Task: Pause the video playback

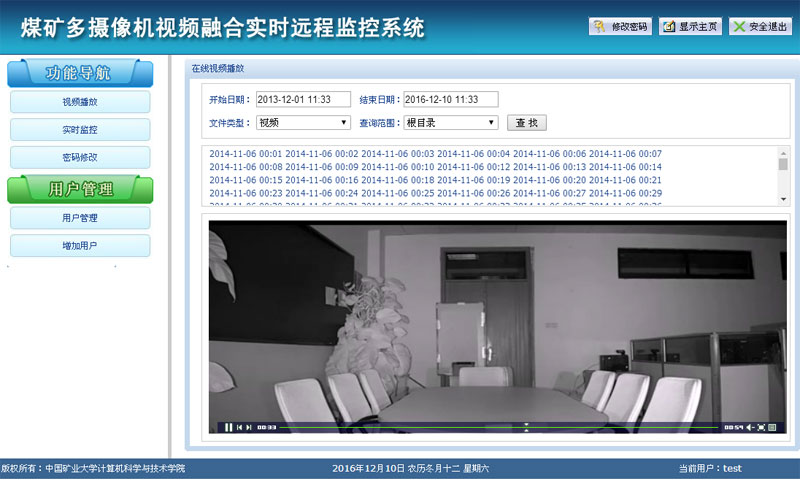Action: [x=229, y=427]
